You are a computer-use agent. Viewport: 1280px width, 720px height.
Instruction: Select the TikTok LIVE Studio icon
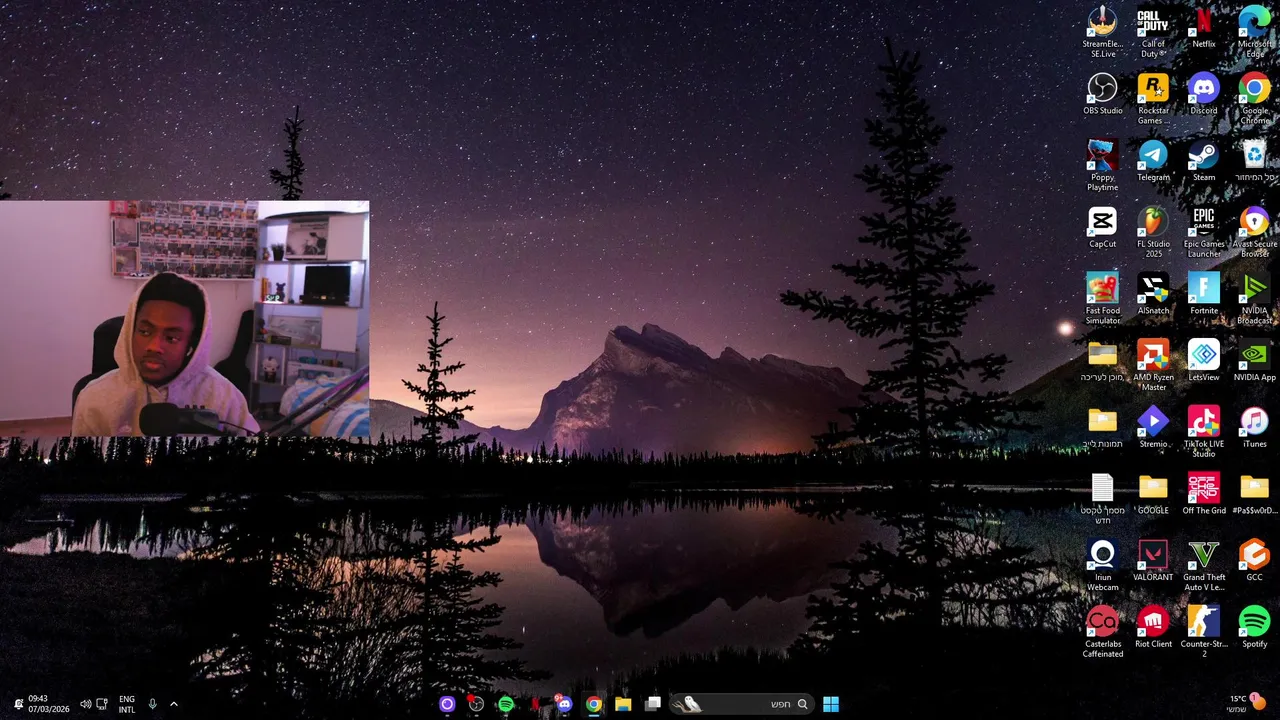(x=1204, y=432)
